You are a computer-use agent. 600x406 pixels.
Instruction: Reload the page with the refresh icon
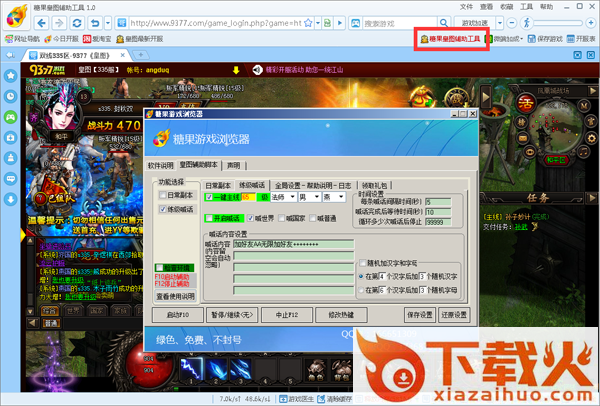click(x=77, y=23)
